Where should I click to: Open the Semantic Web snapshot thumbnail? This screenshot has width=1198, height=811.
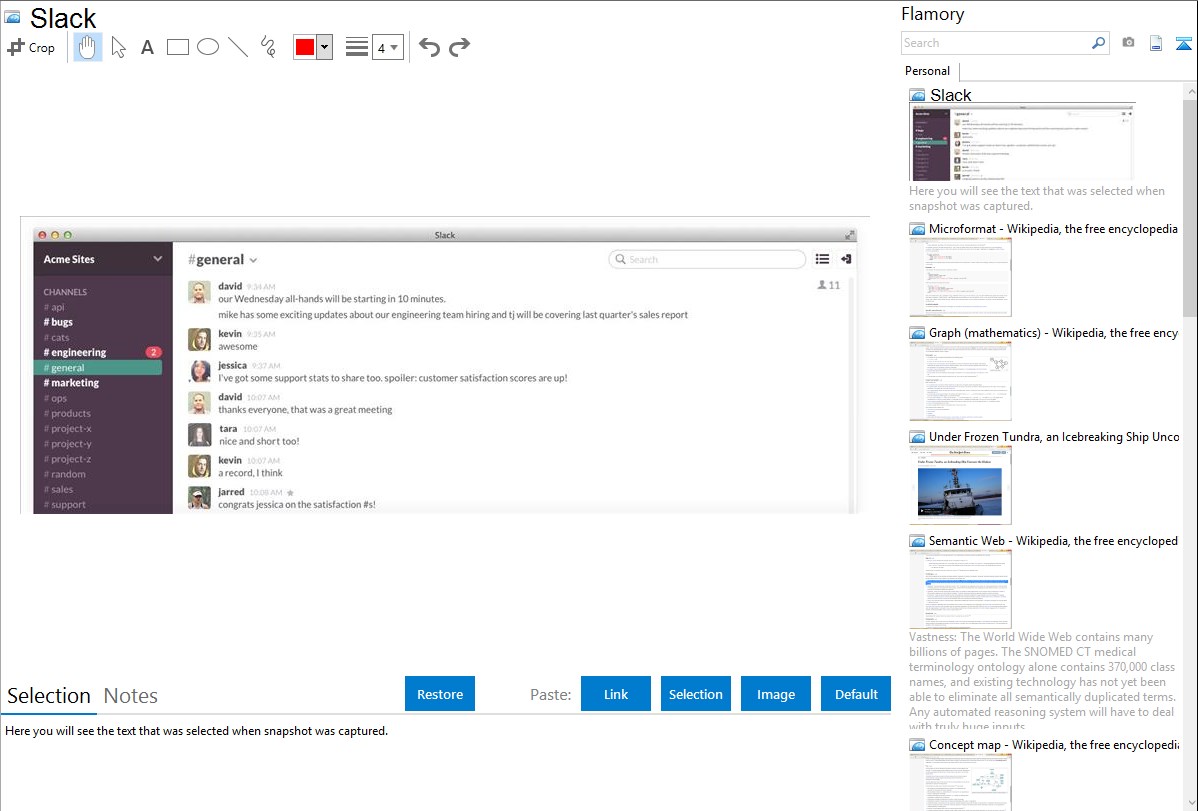(960, 589)
